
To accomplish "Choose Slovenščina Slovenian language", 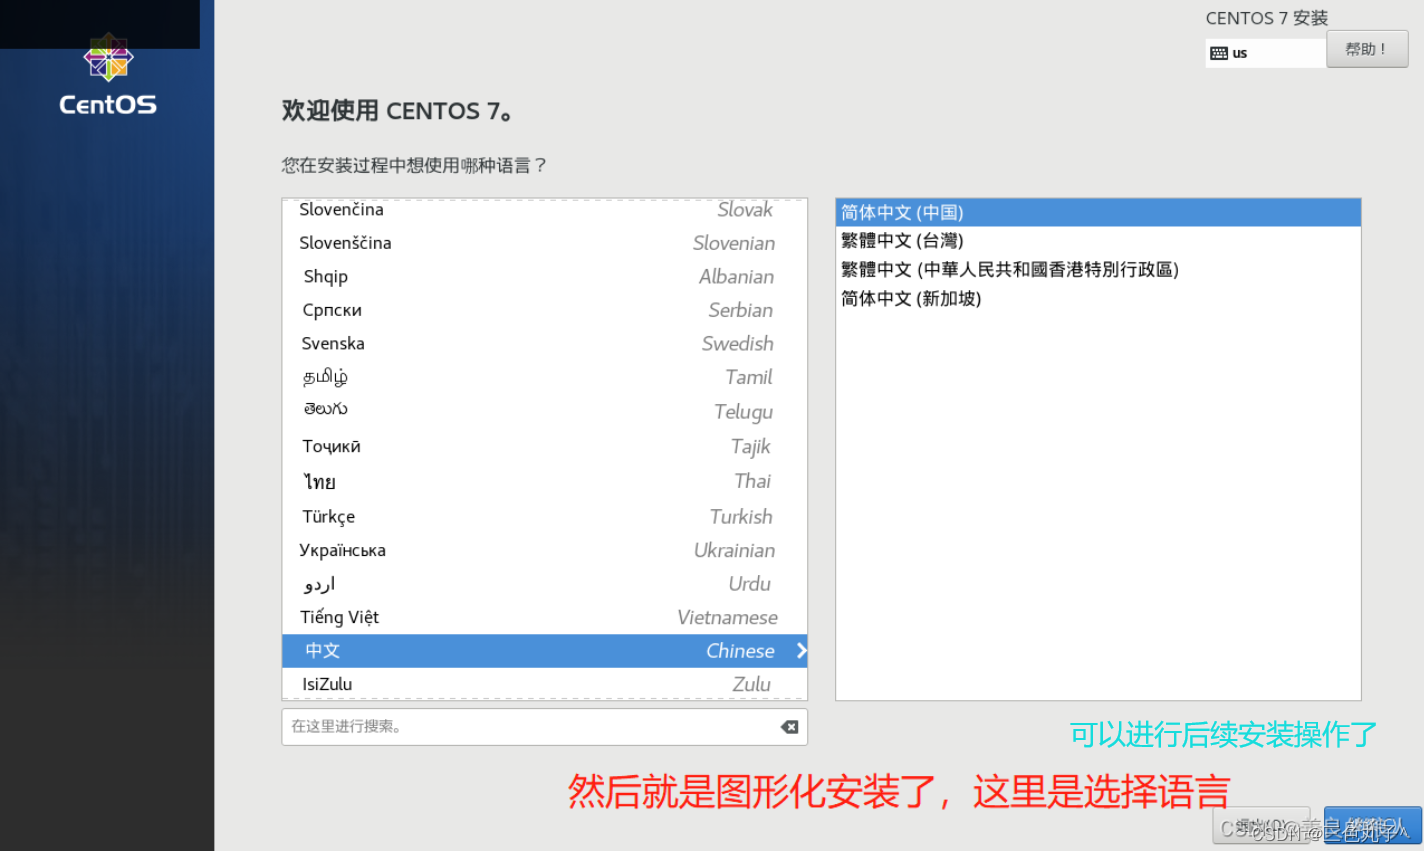I will [x=544, y=243].
